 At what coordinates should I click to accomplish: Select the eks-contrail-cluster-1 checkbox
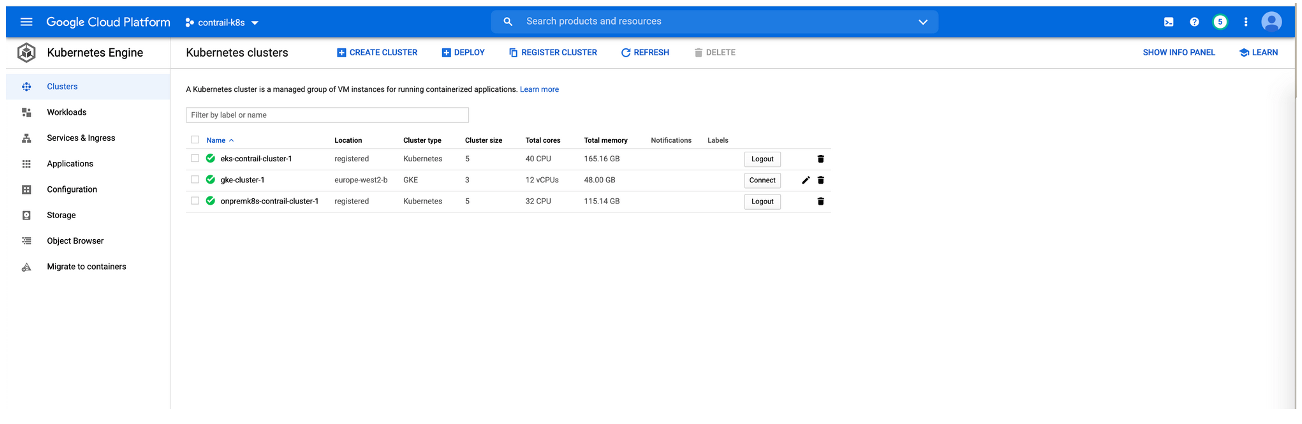tap(195, 158)
